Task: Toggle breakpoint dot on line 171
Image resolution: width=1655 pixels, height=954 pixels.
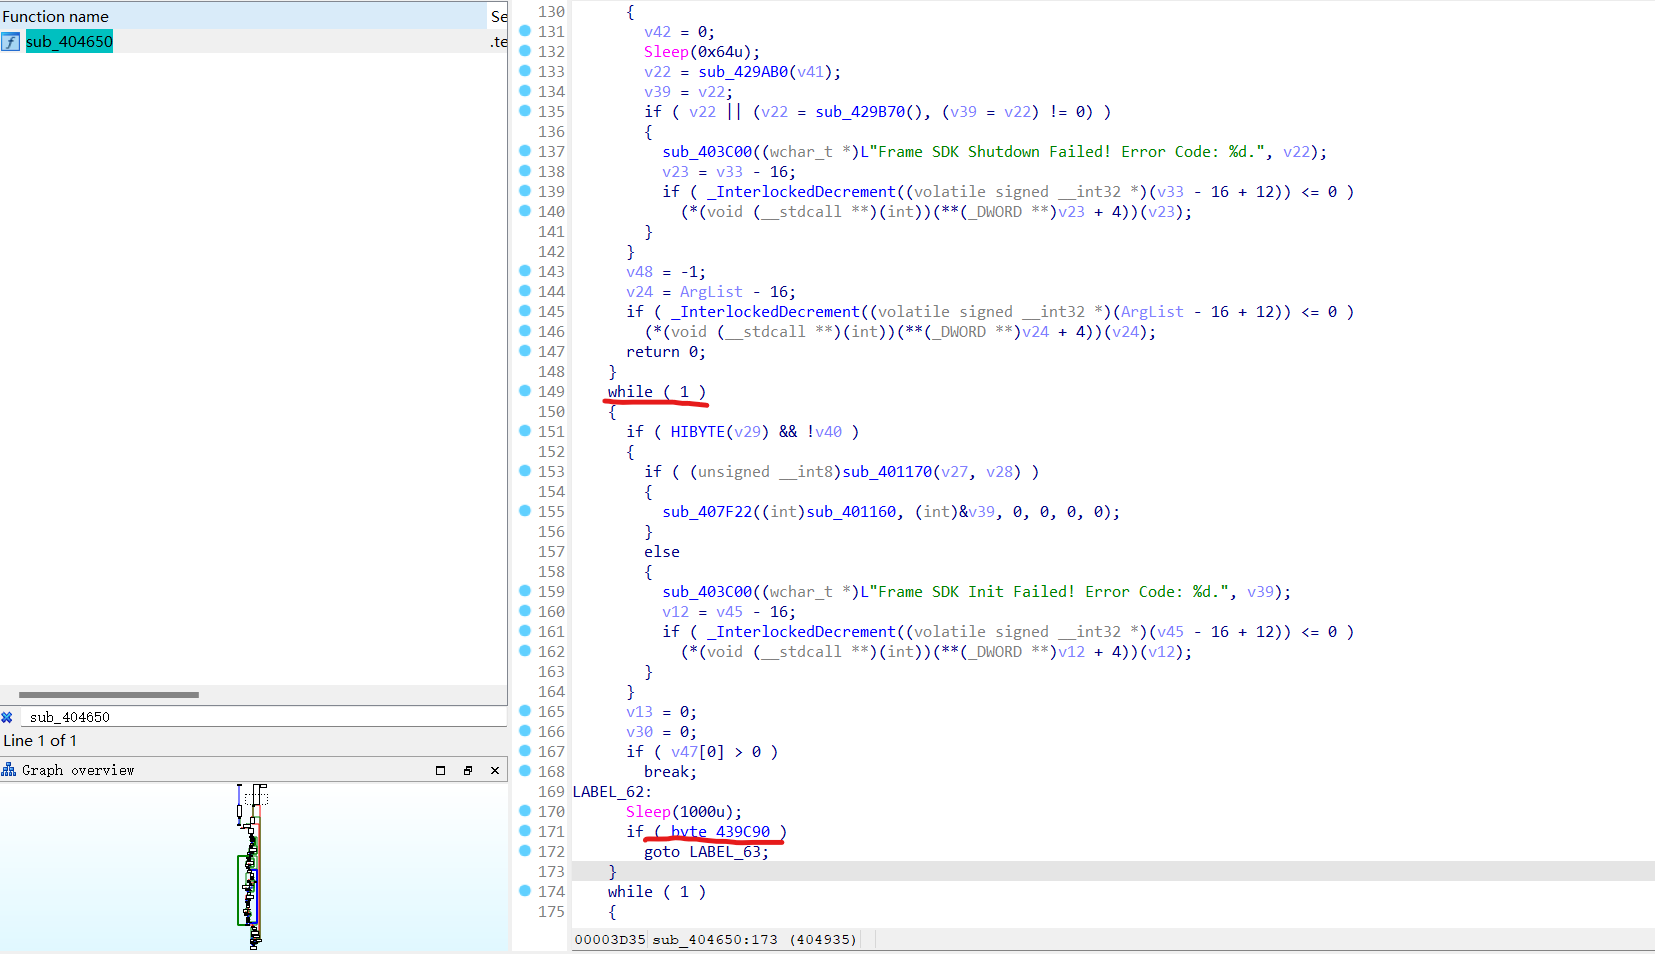Action: 525,831
